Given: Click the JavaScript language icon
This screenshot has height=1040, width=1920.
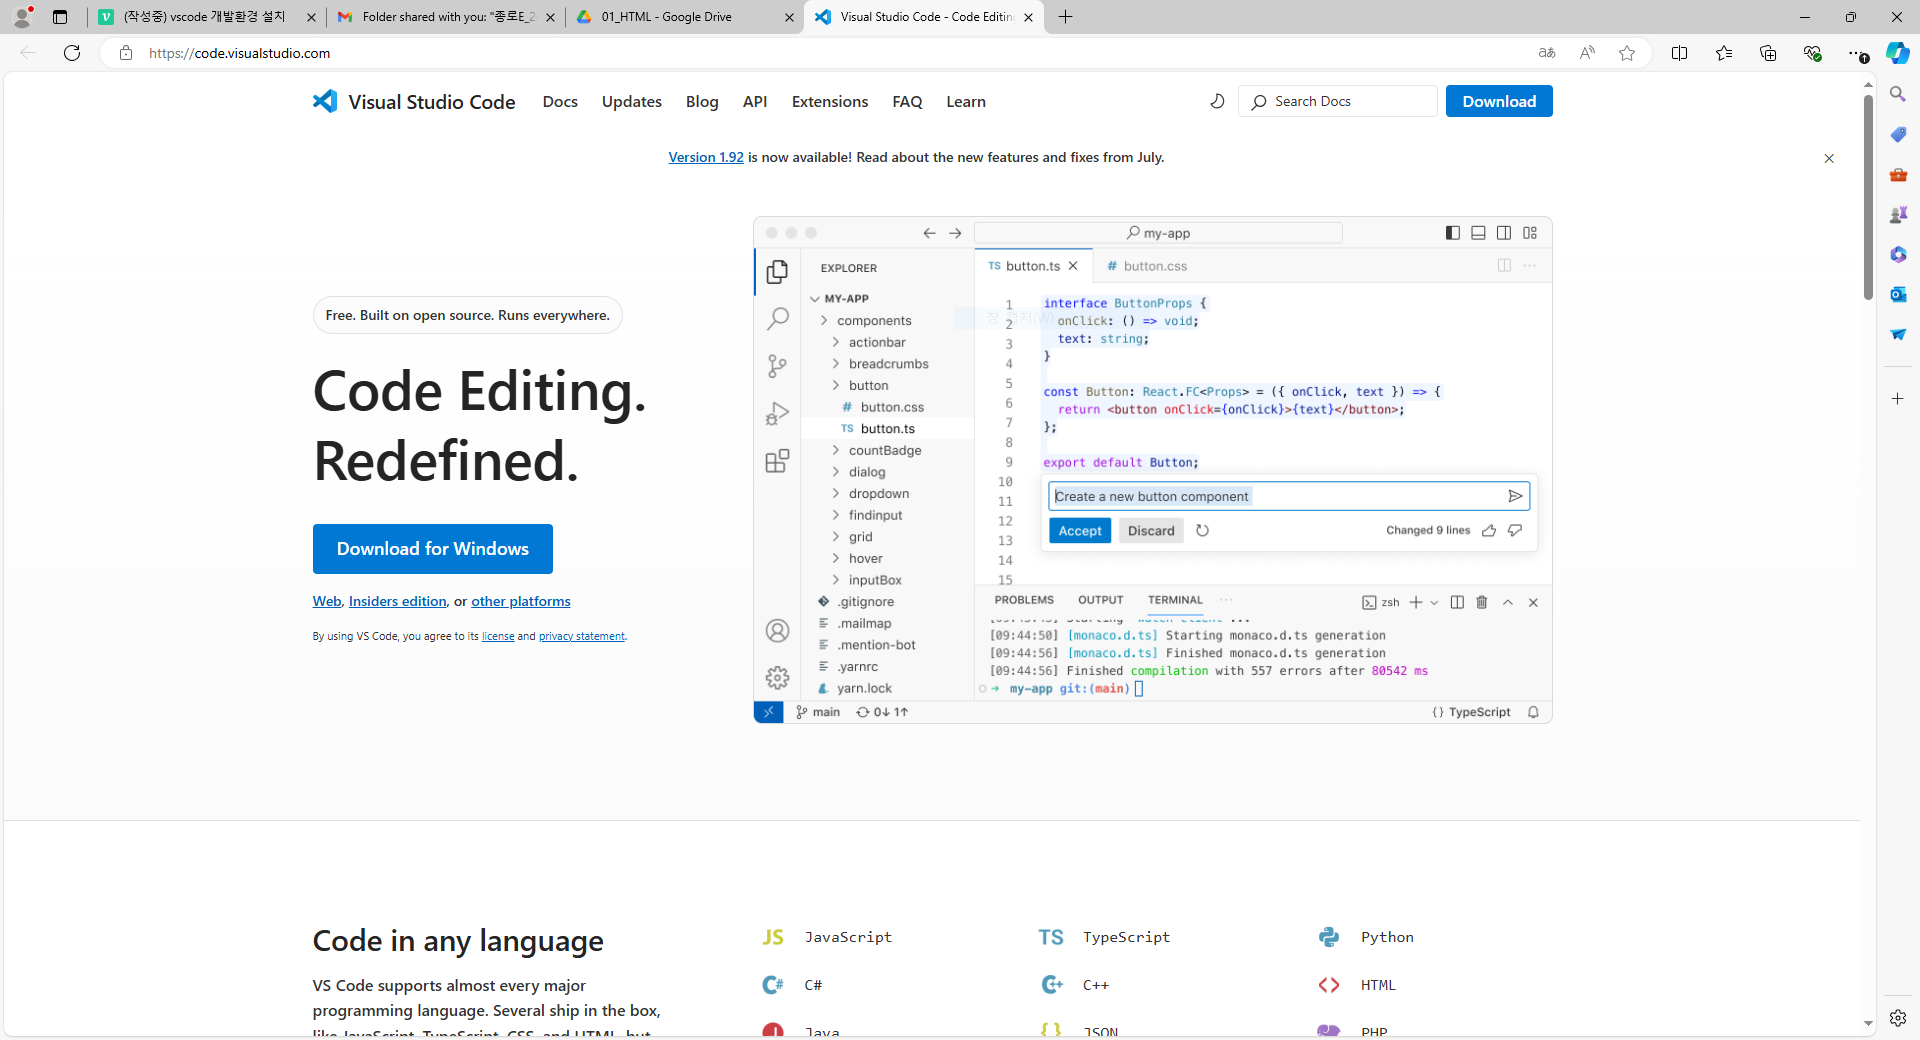Looking at the screenshot, I should [772, 937].
